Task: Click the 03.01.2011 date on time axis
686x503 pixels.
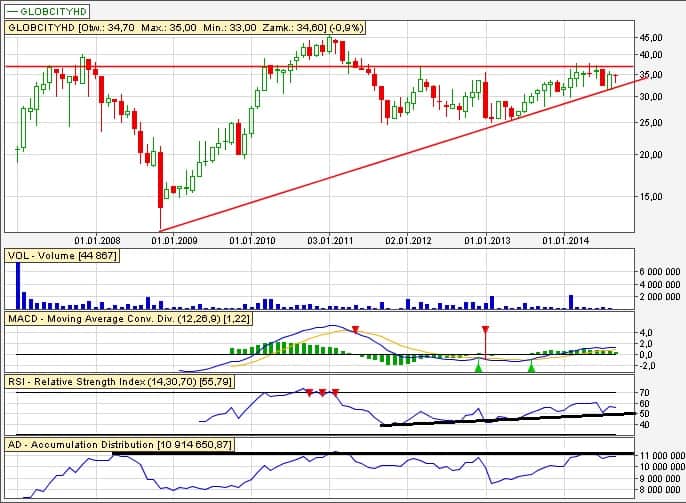Action: pos(331,241)
